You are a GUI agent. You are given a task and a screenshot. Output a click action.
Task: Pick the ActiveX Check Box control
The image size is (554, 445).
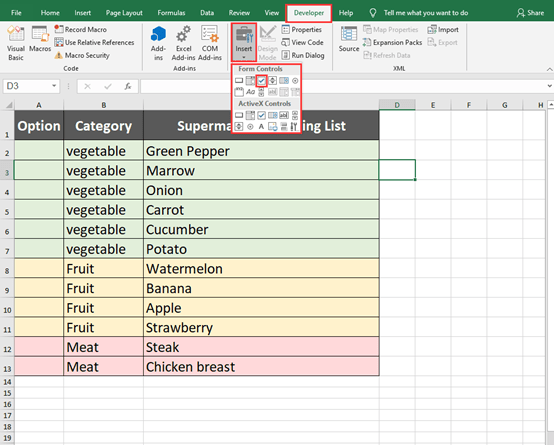pyautogui.click(x=261, y=115)
